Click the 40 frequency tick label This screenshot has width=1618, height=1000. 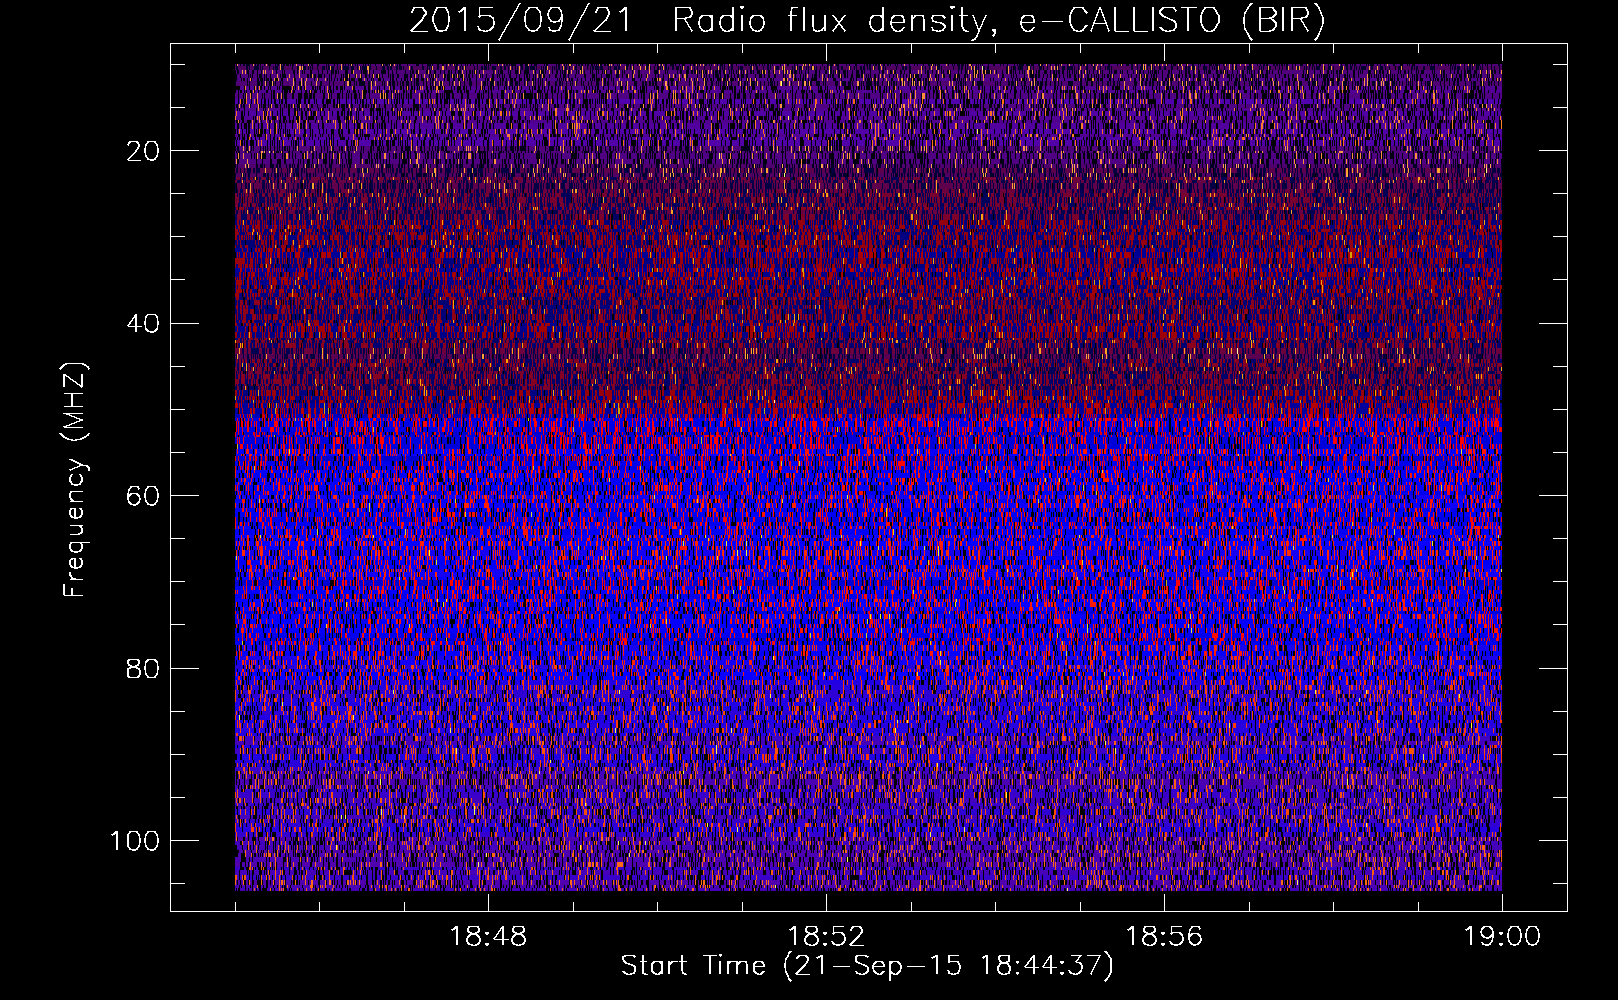(x=144, y=323)
